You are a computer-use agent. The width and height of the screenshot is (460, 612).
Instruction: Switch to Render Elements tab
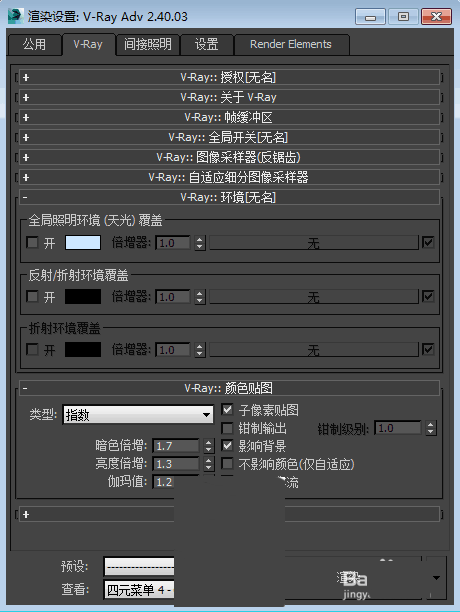(x=291, y=45)
